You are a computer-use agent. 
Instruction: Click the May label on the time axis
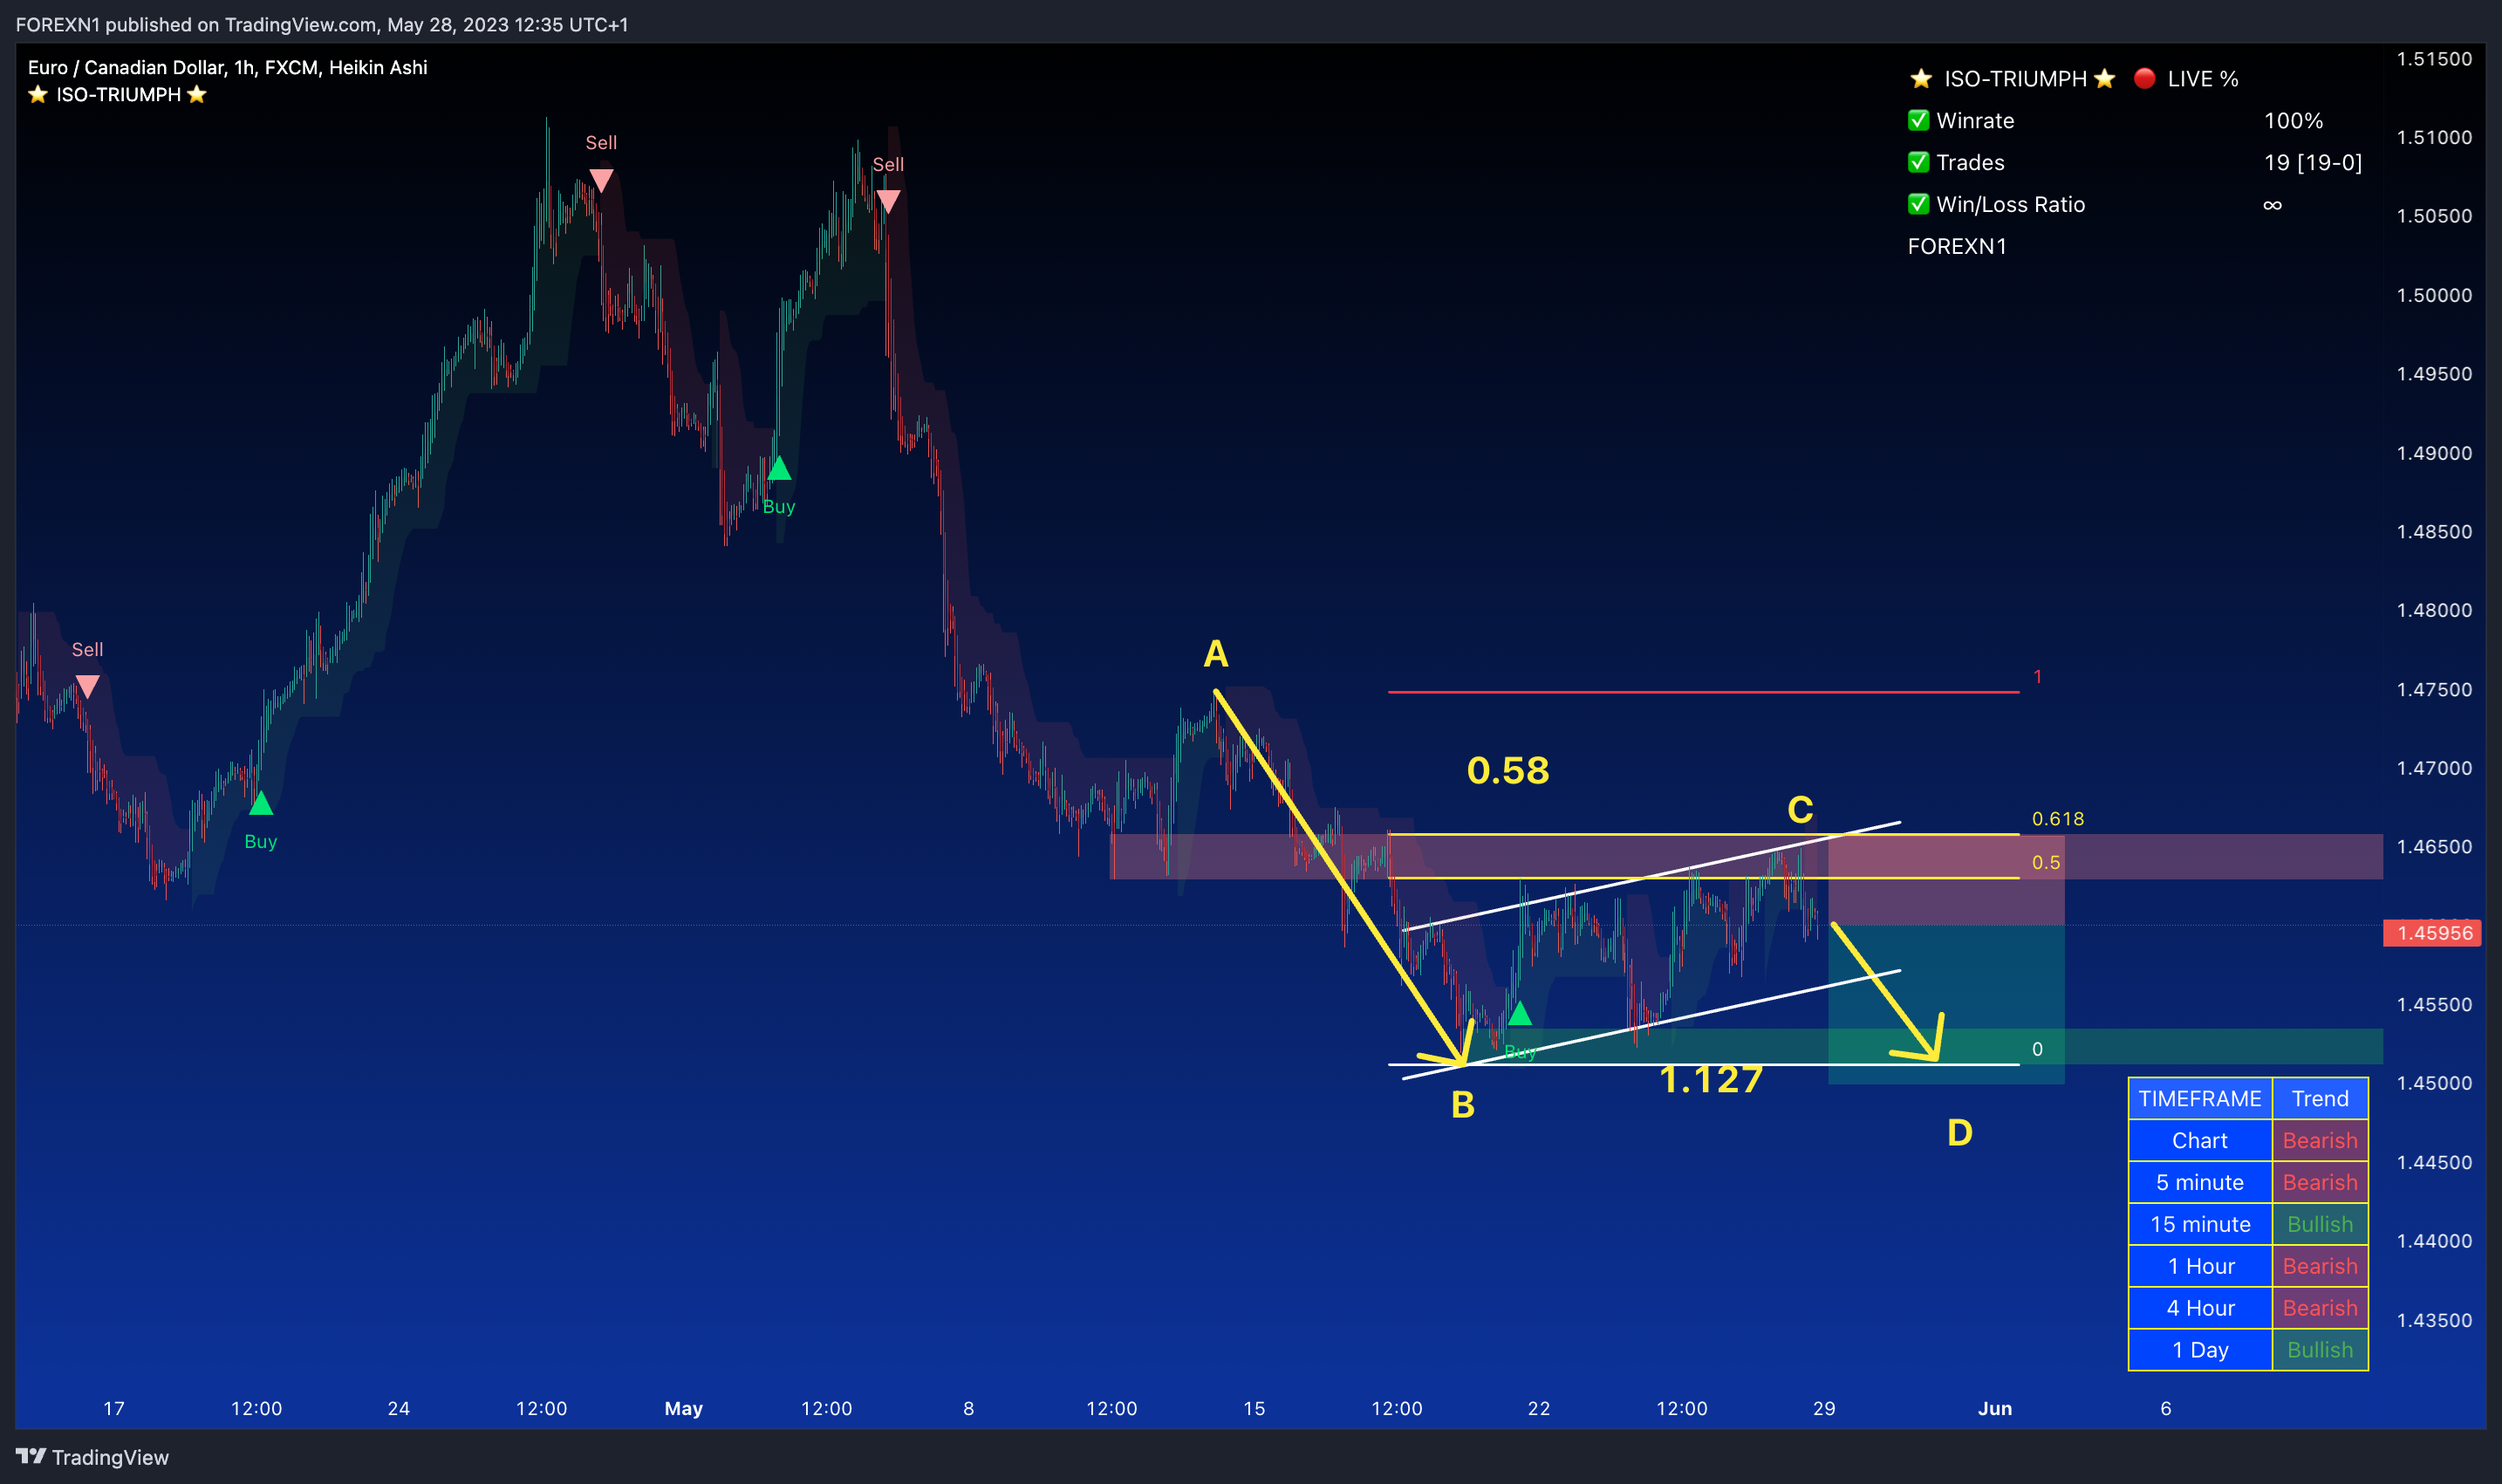click(x=683, y=1408)
